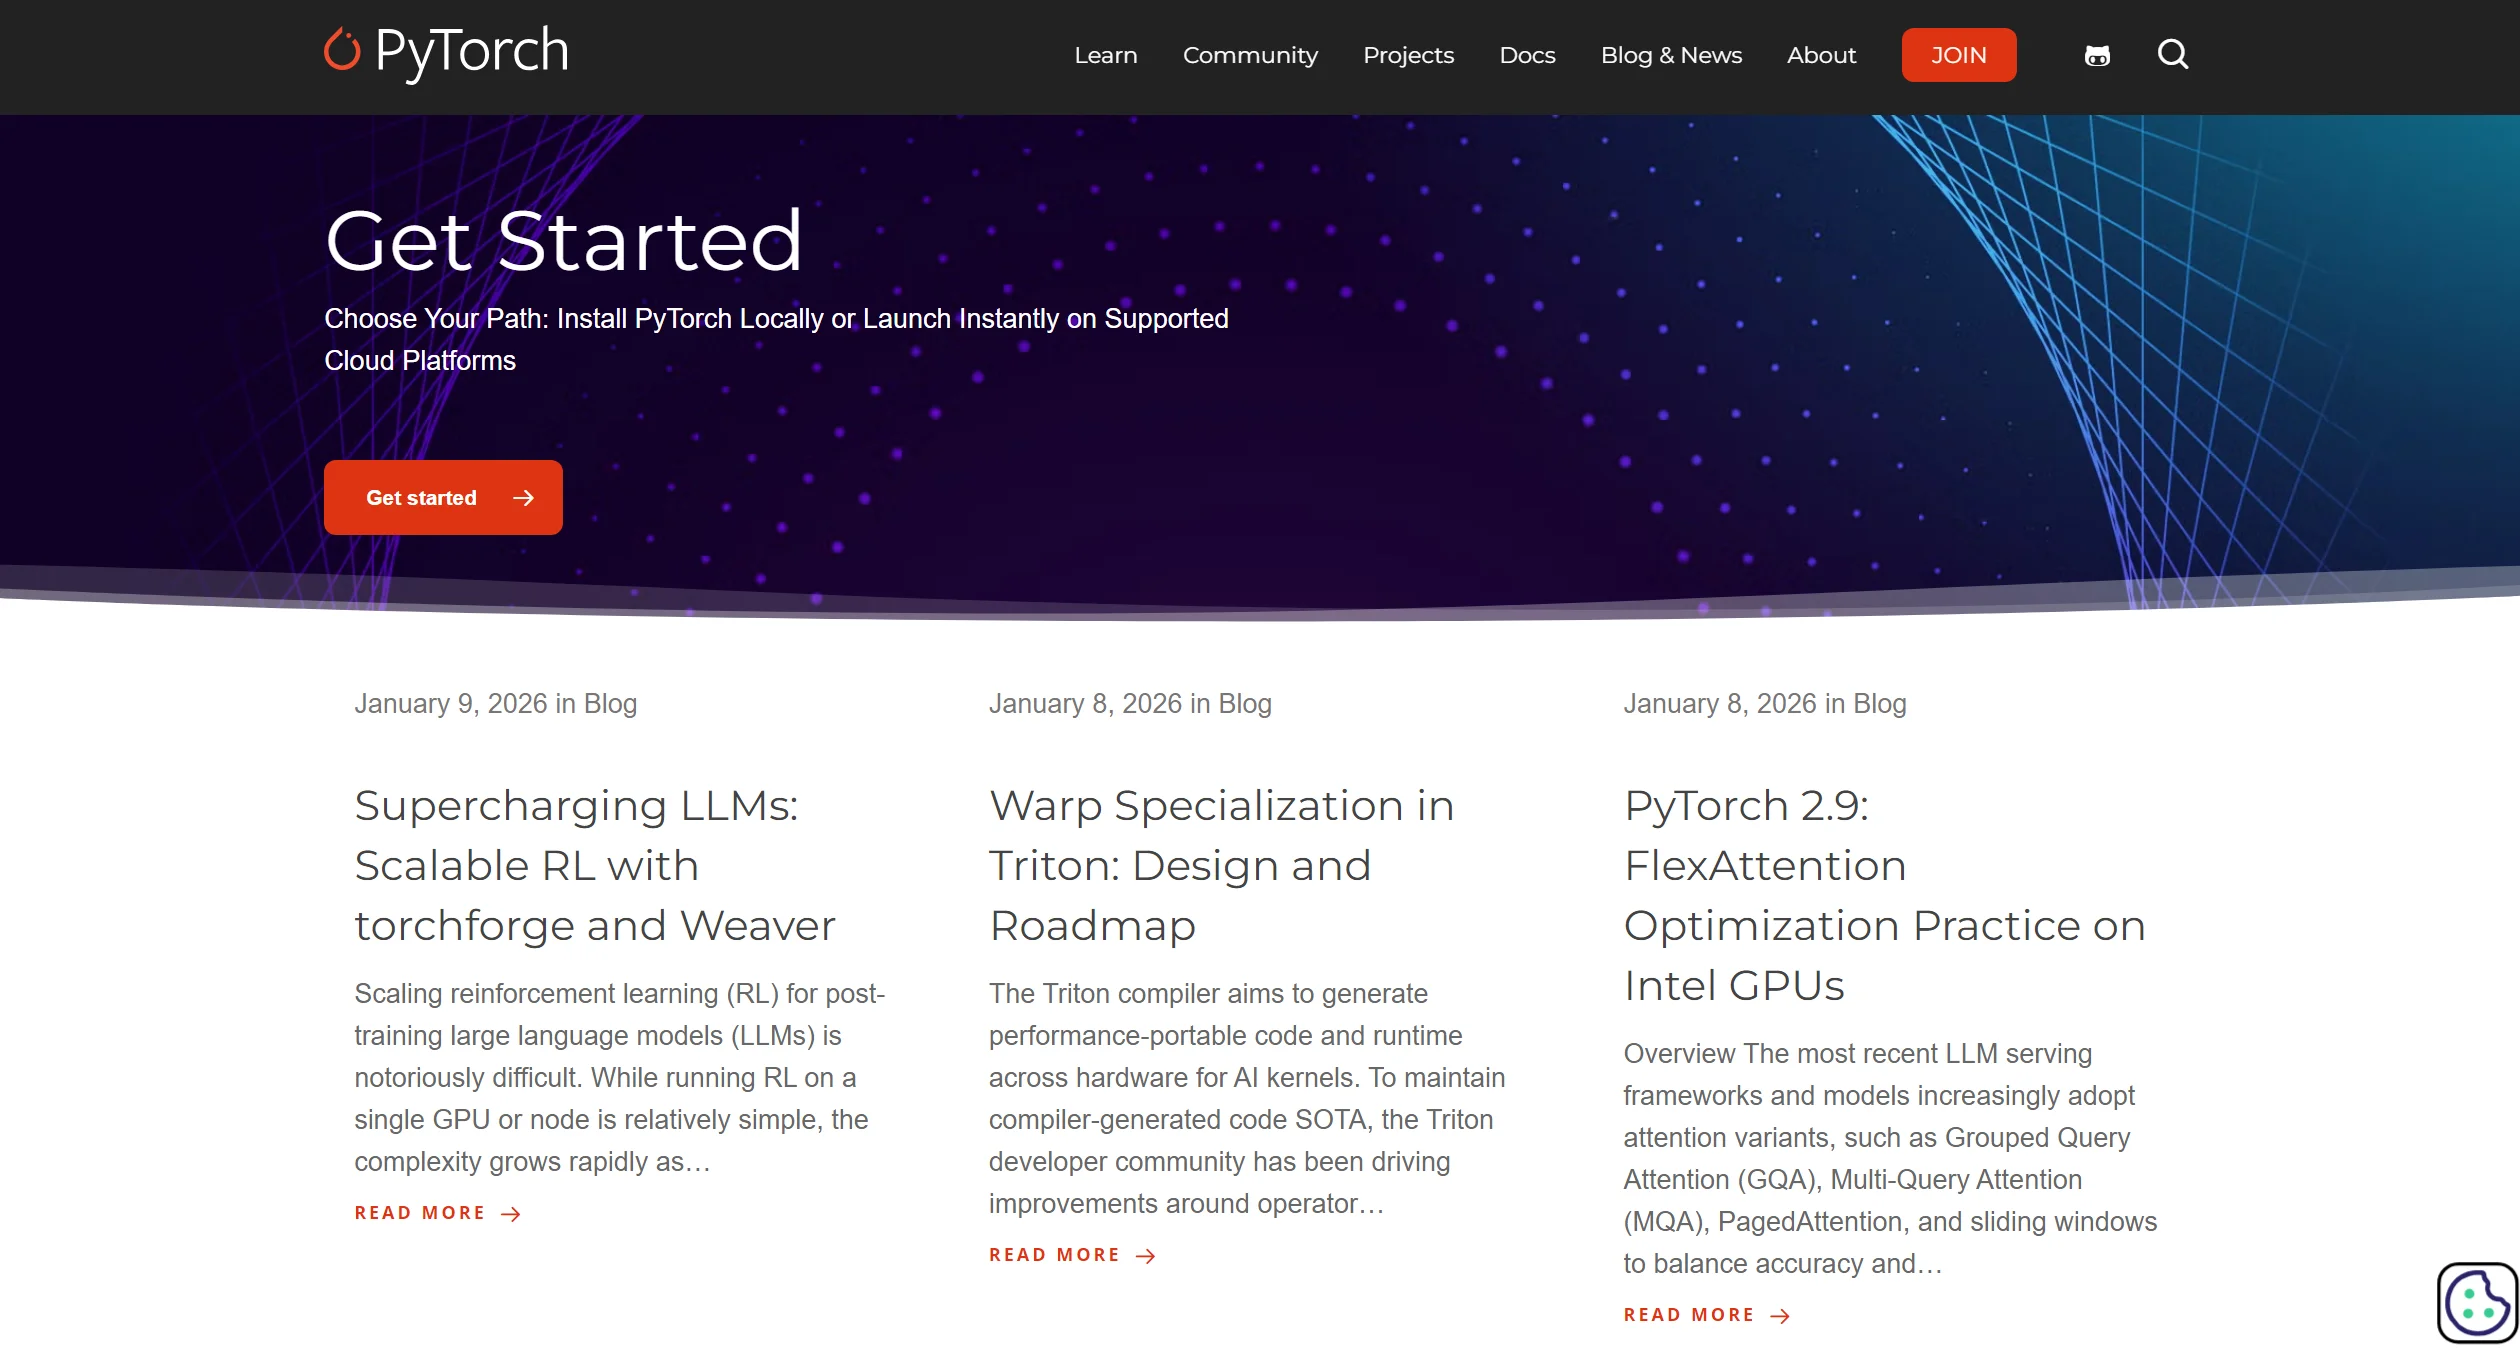The width and height of the screenshot is (2520, 1348).
Task: Click the PyTorch logo in the header
Action: point(443,52)
